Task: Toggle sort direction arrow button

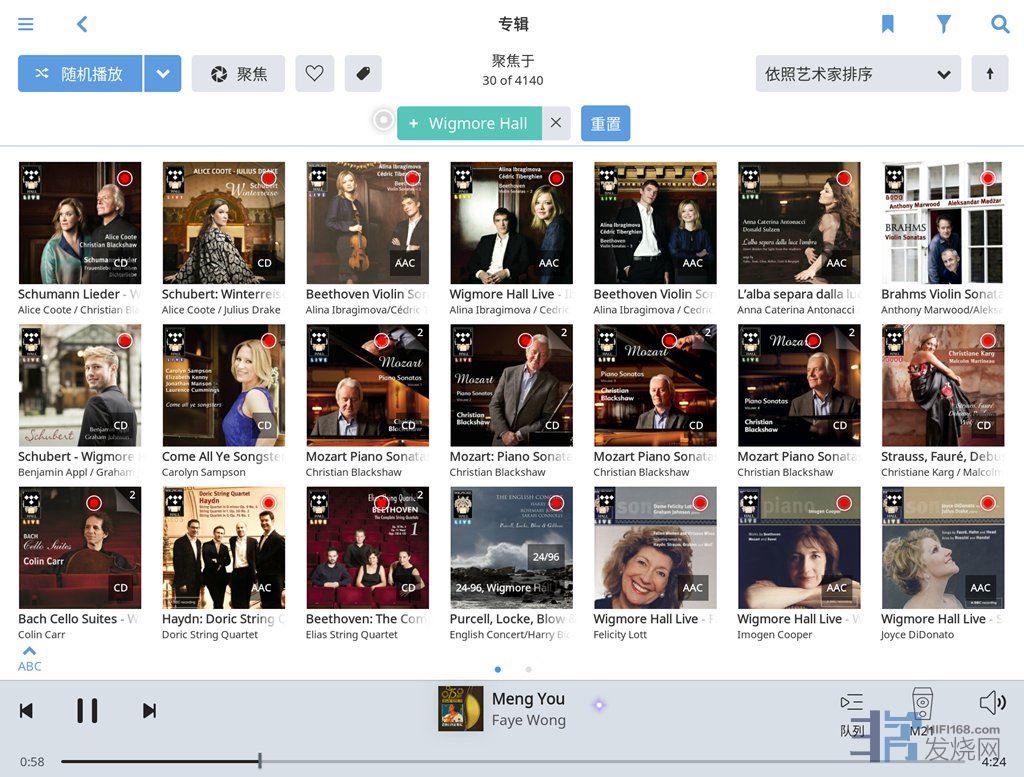Action: [990, 74]
